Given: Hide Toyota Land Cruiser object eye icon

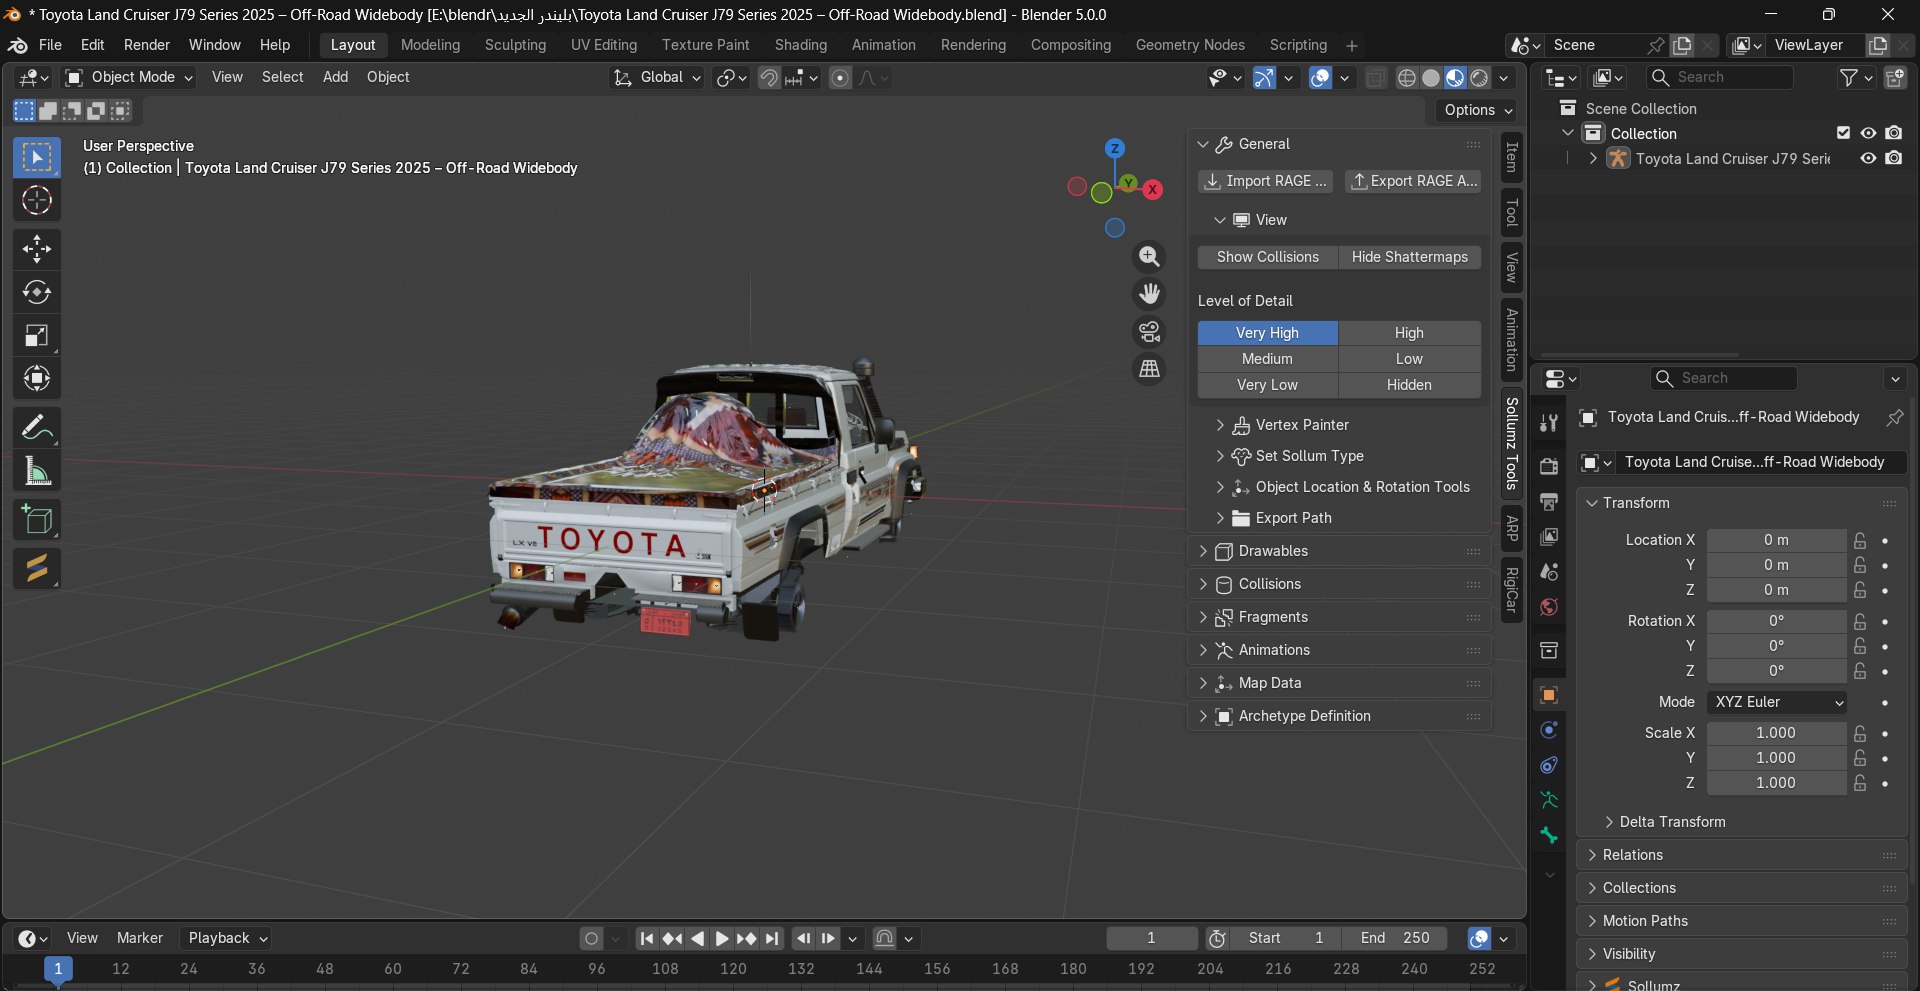Looking at the screenshot, I should point(1868,158).
